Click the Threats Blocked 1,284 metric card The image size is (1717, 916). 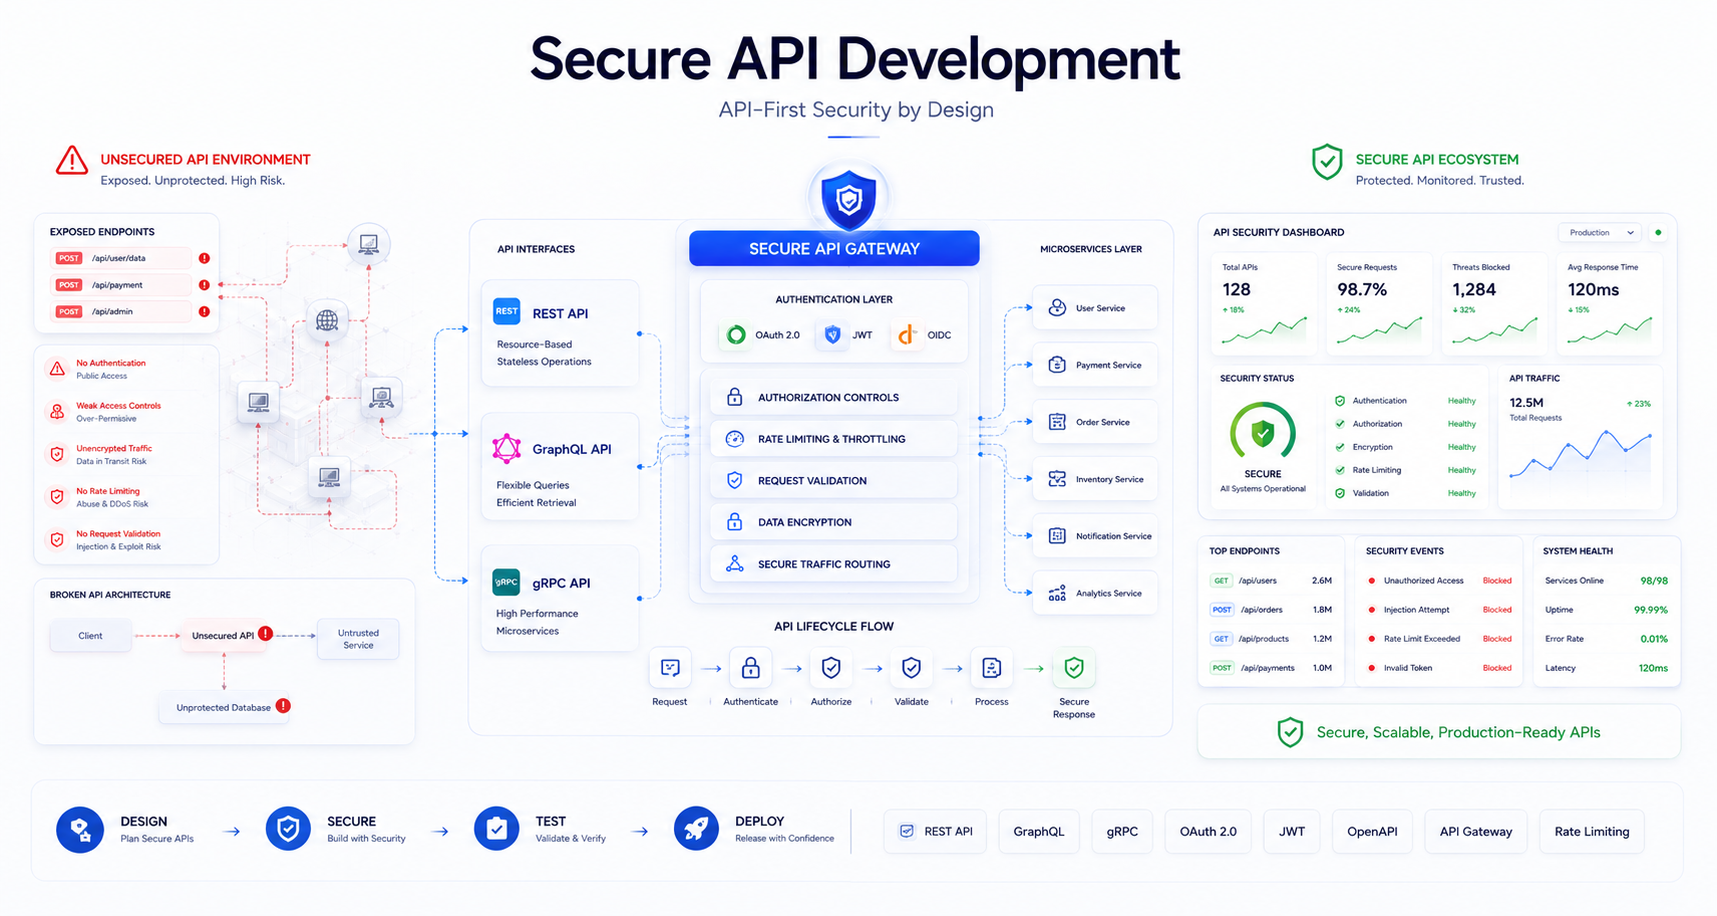click(1494, 303)
